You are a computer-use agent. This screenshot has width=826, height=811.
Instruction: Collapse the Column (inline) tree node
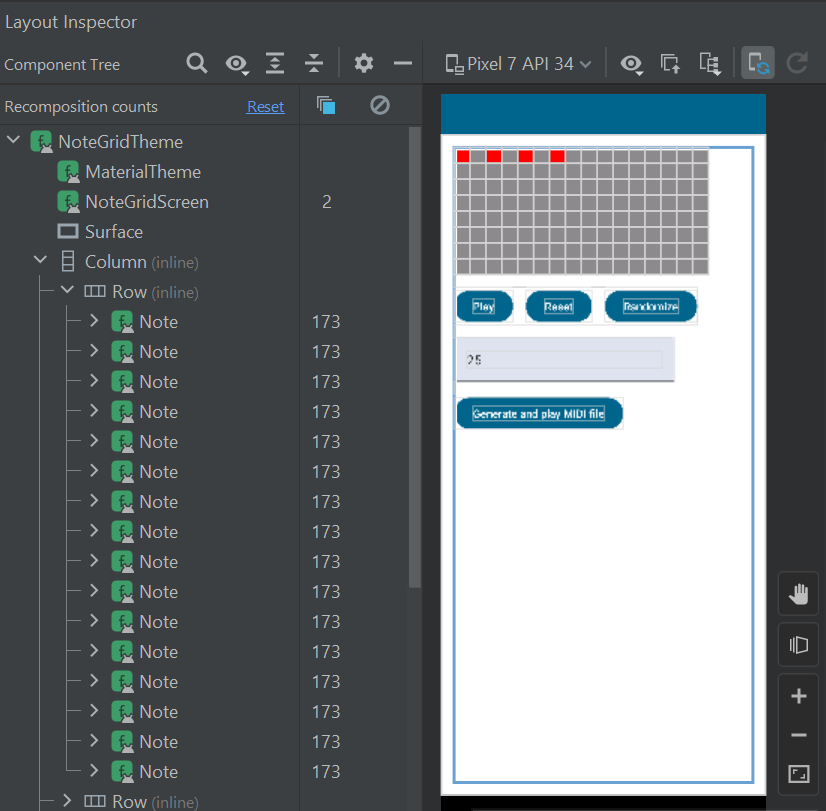tap(41, 261)
